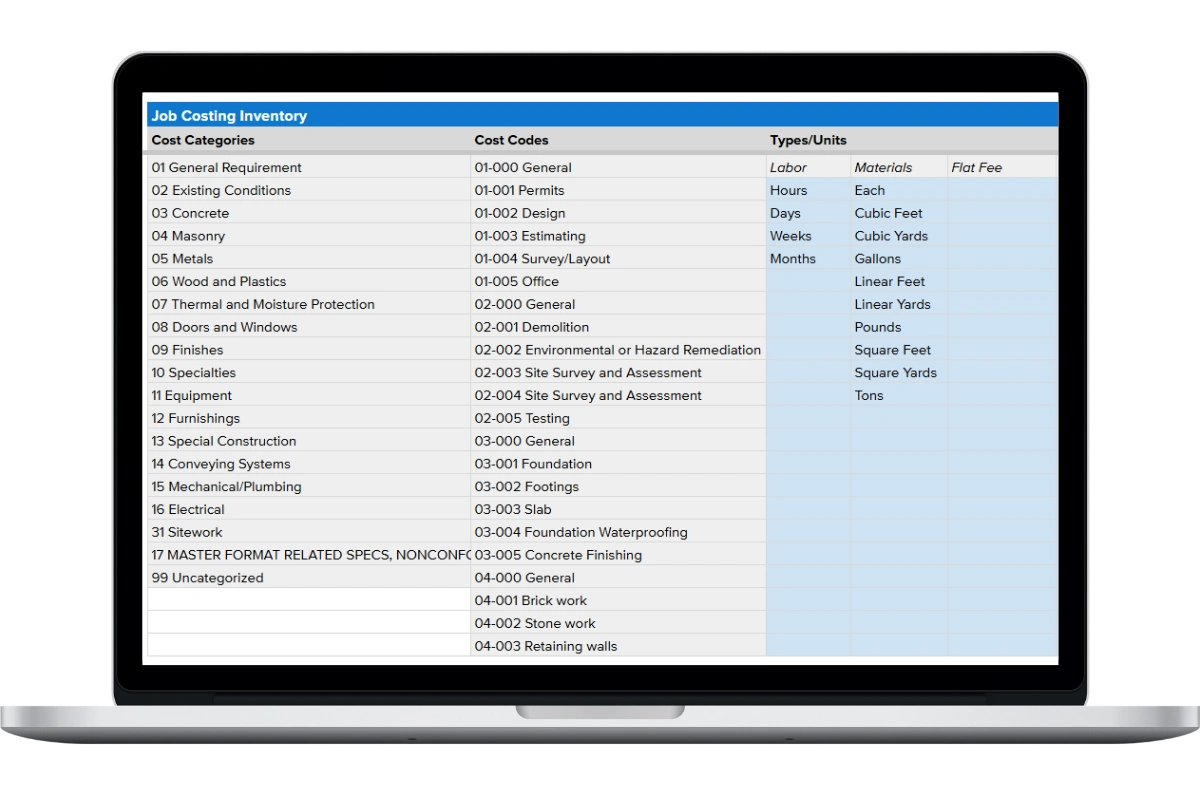The image size is (1200, 794).
Task: Select the Job Costing Inventory title cell
Action: (x=602, y=115)
